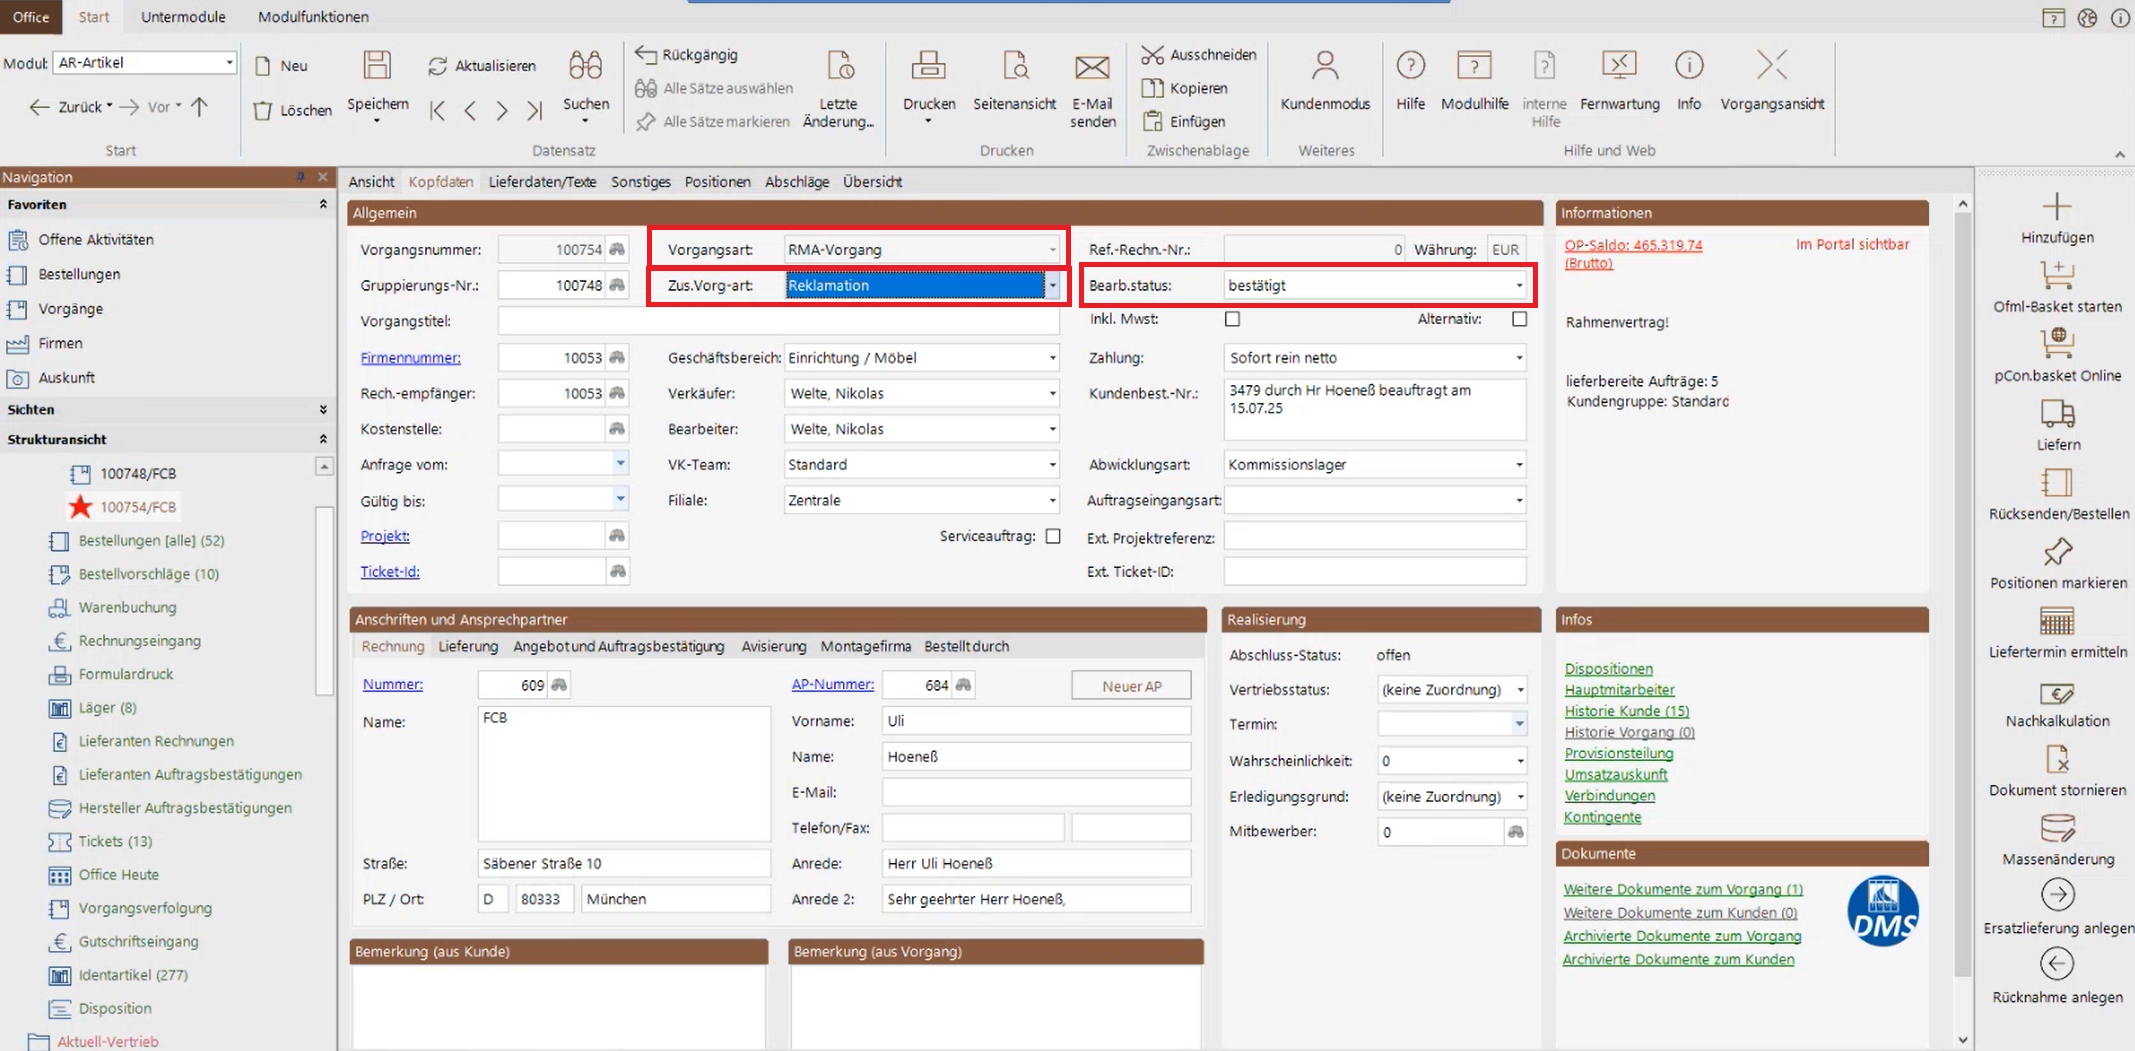Start Fernwartung remote support
The image size is (2135, 1051).
click(x=1619, y=66)
